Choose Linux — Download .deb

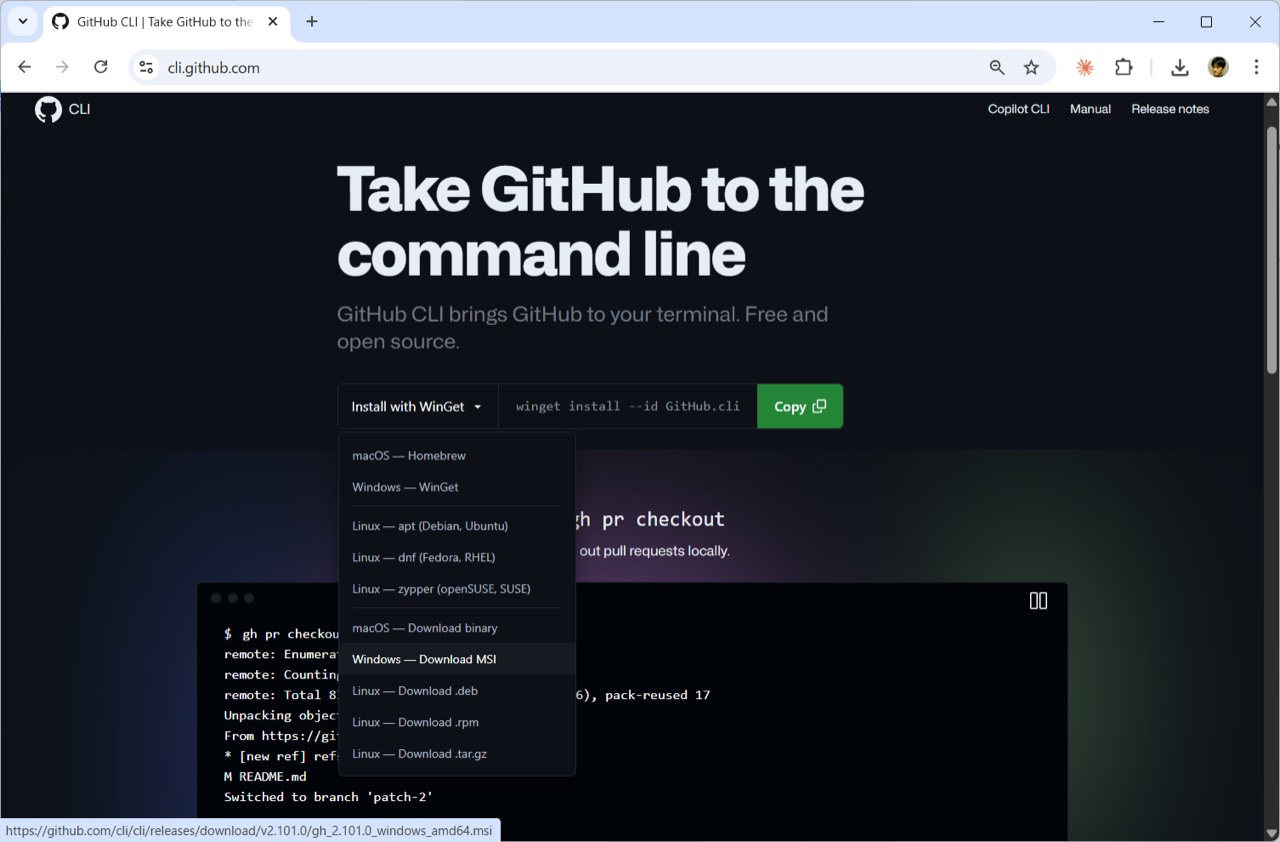coord(457,691)
